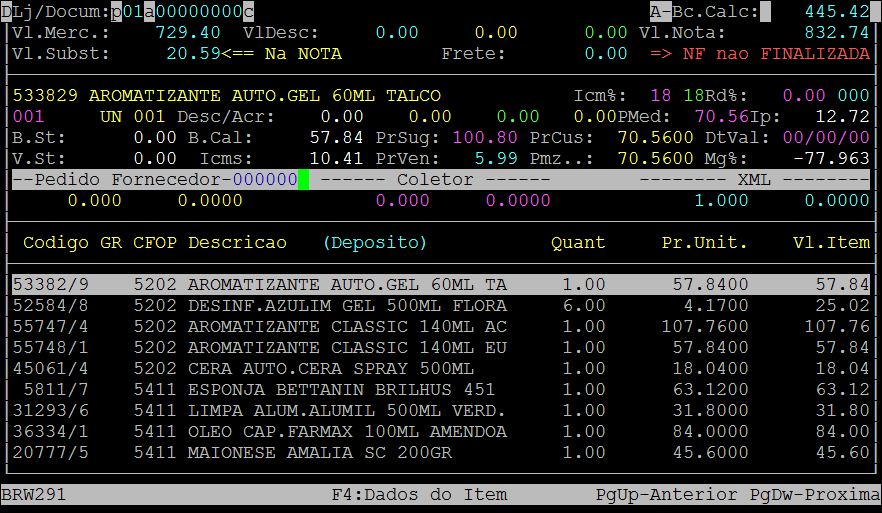
Task: Click the A-Bc.Calc input box
Action: [x=766, y=11]
